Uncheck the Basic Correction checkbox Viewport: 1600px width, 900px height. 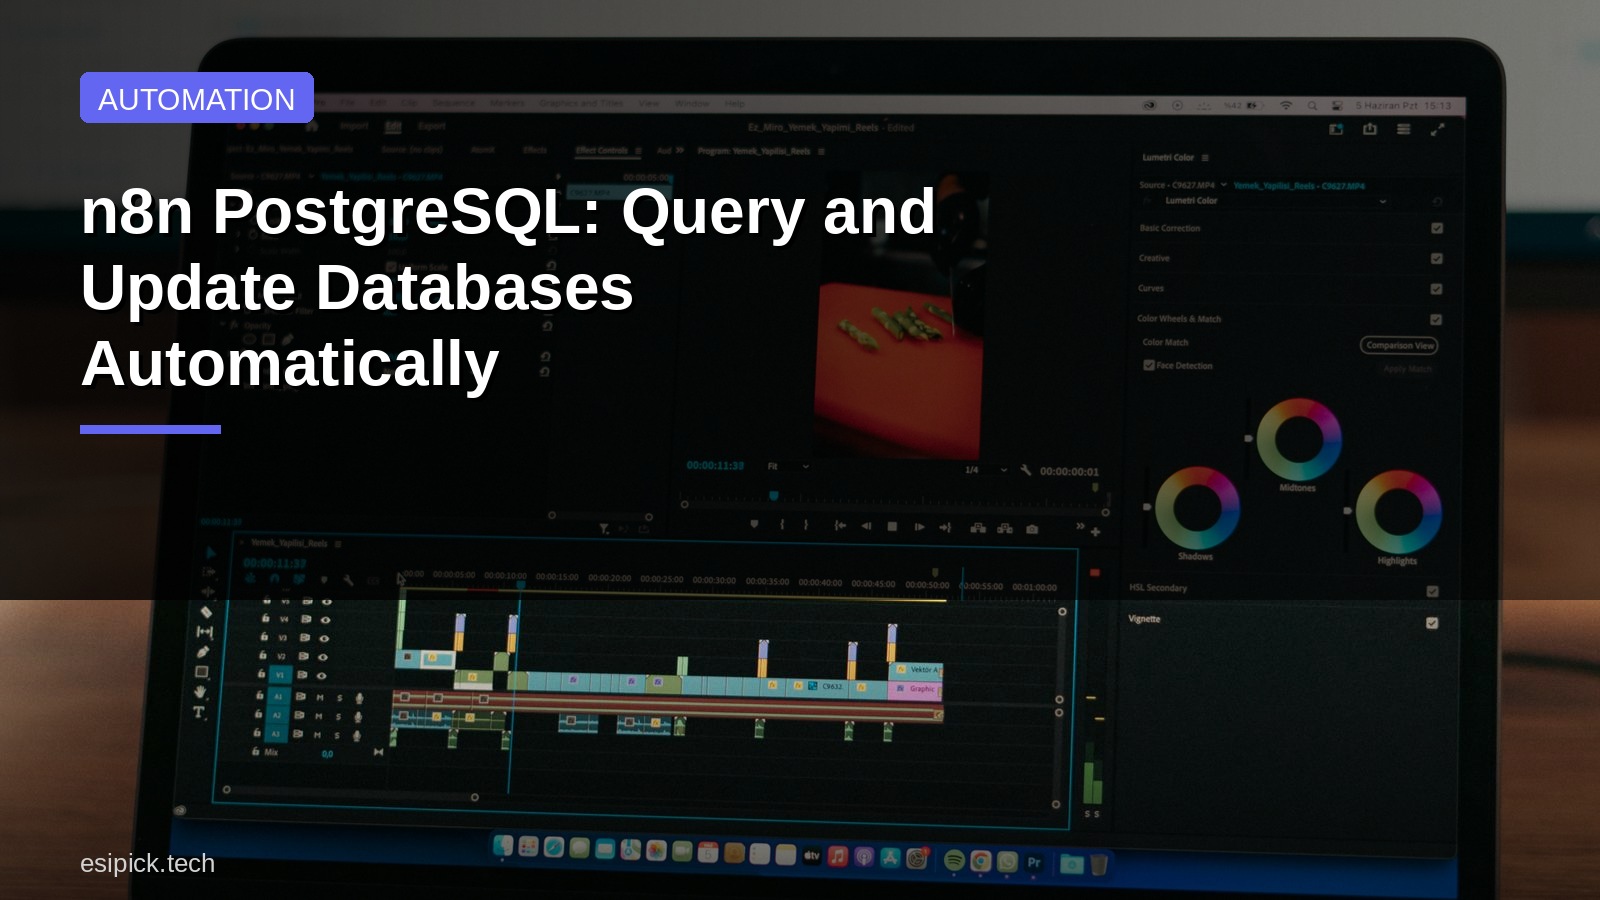pyautogui.click(x=1437, y=228)
